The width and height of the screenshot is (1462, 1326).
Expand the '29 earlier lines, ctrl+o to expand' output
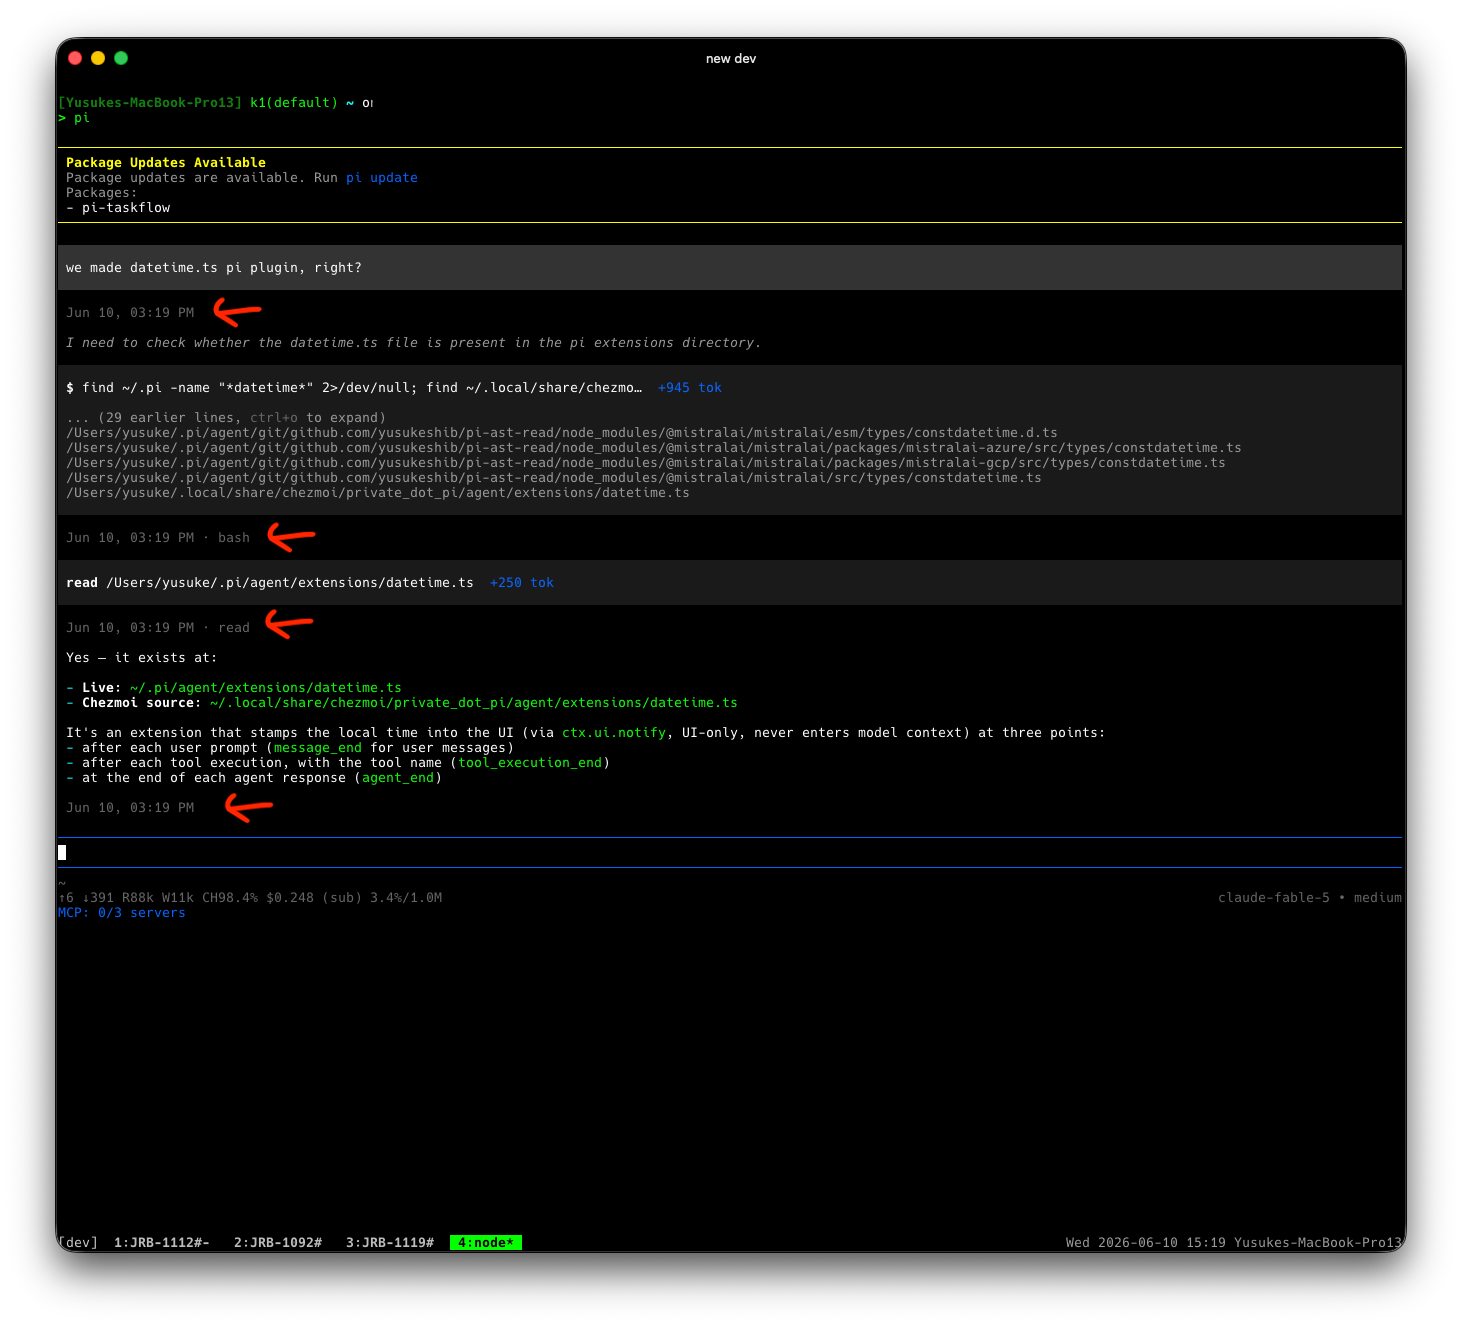click(226, 418)
